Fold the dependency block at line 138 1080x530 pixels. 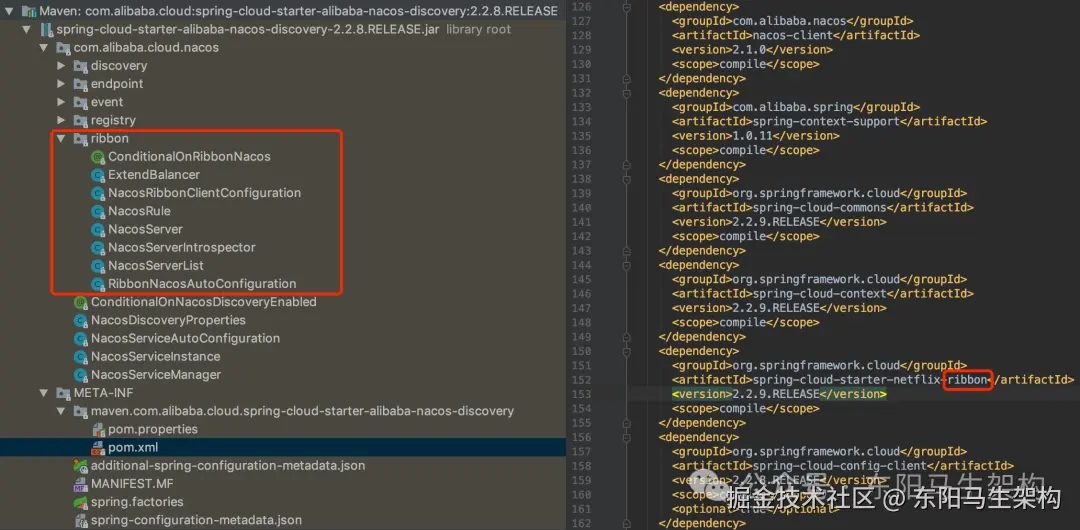[626, 179]
